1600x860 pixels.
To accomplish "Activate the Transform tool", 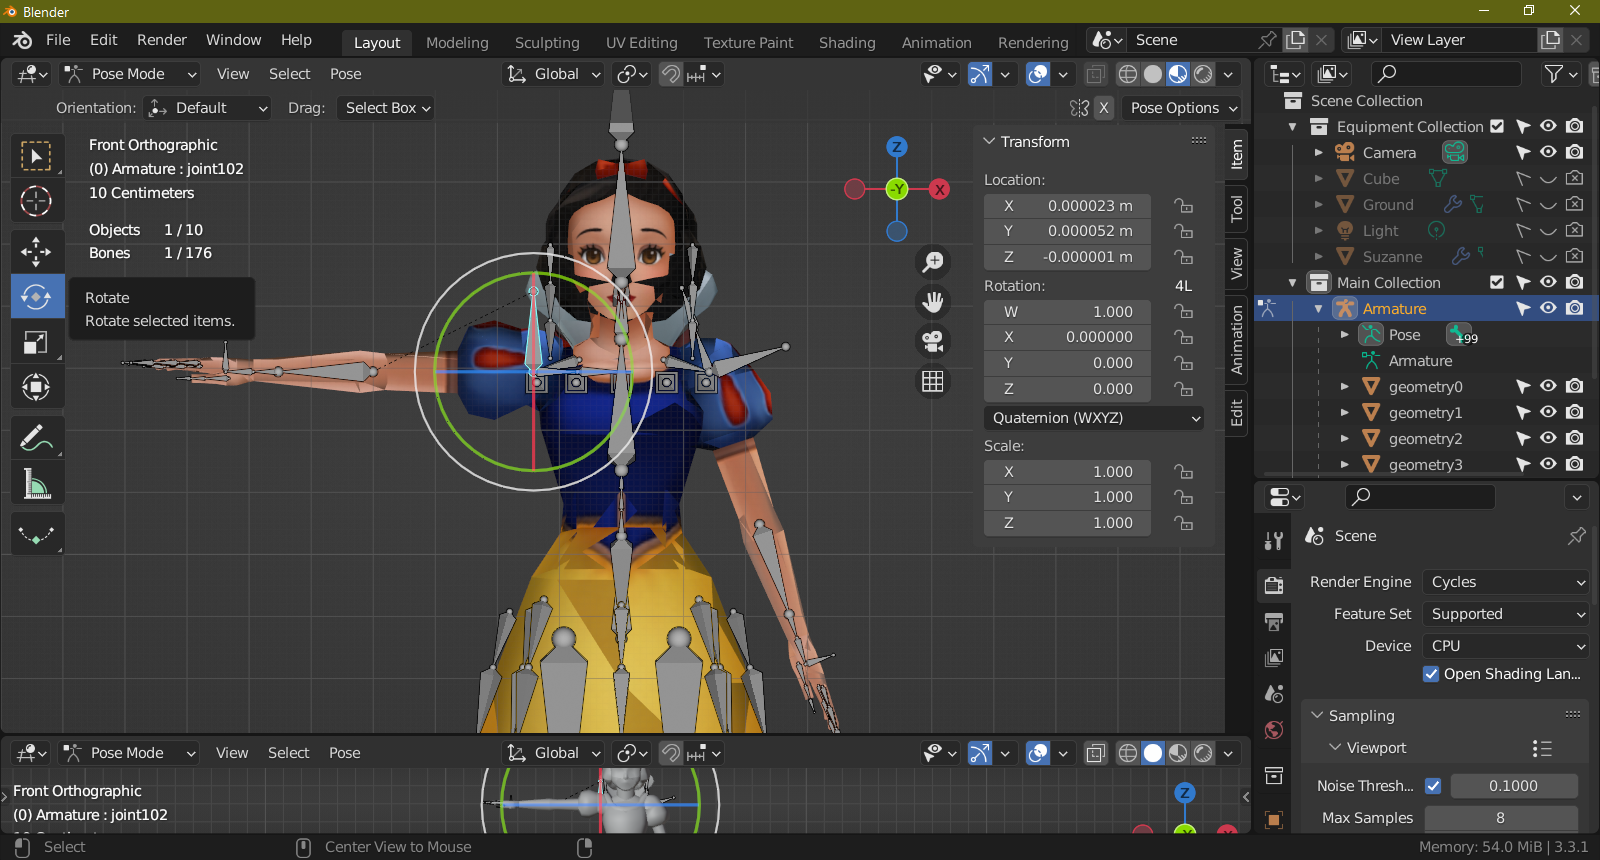I will tap(37, 388).
